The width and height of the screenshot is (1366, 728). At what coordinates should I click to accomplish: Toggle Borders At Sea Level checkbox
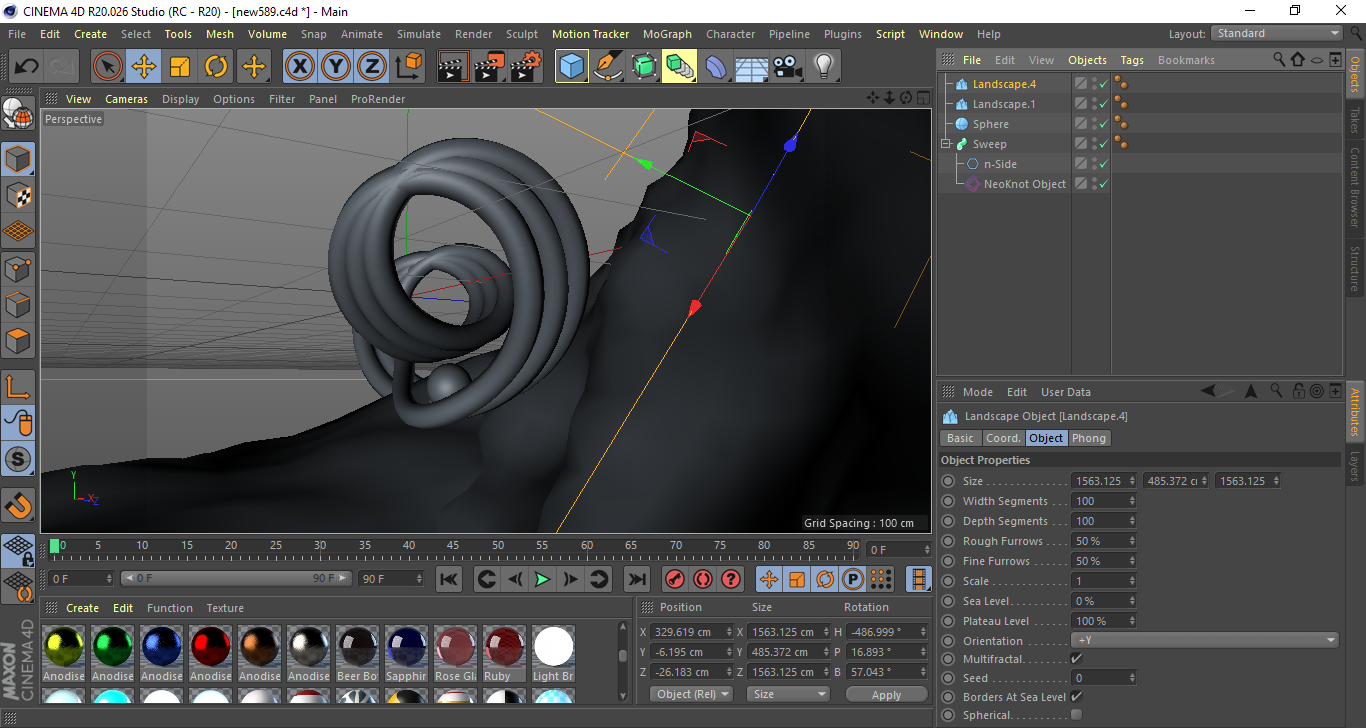[1076, 696]
